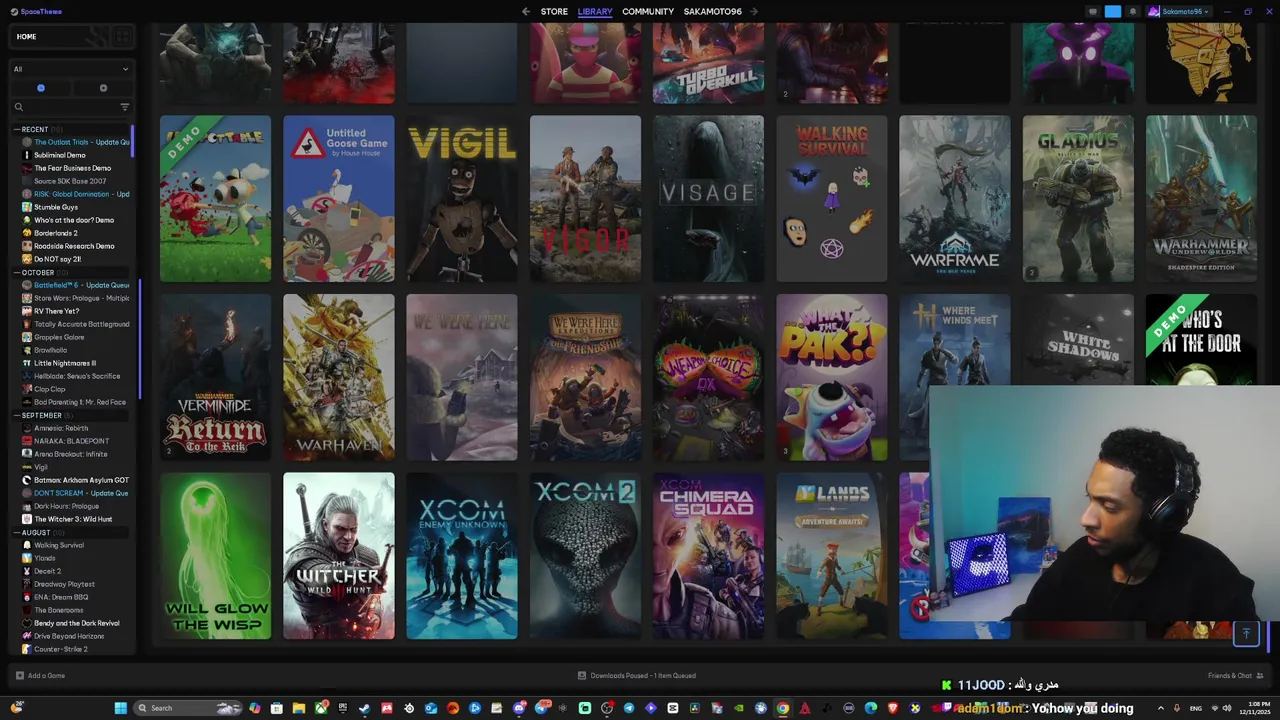The width and height of the screenshot is (1280, 720).
Task: Click the Do NOT say 21! icon
Action: pyautogui.click(x=27, y=259)
